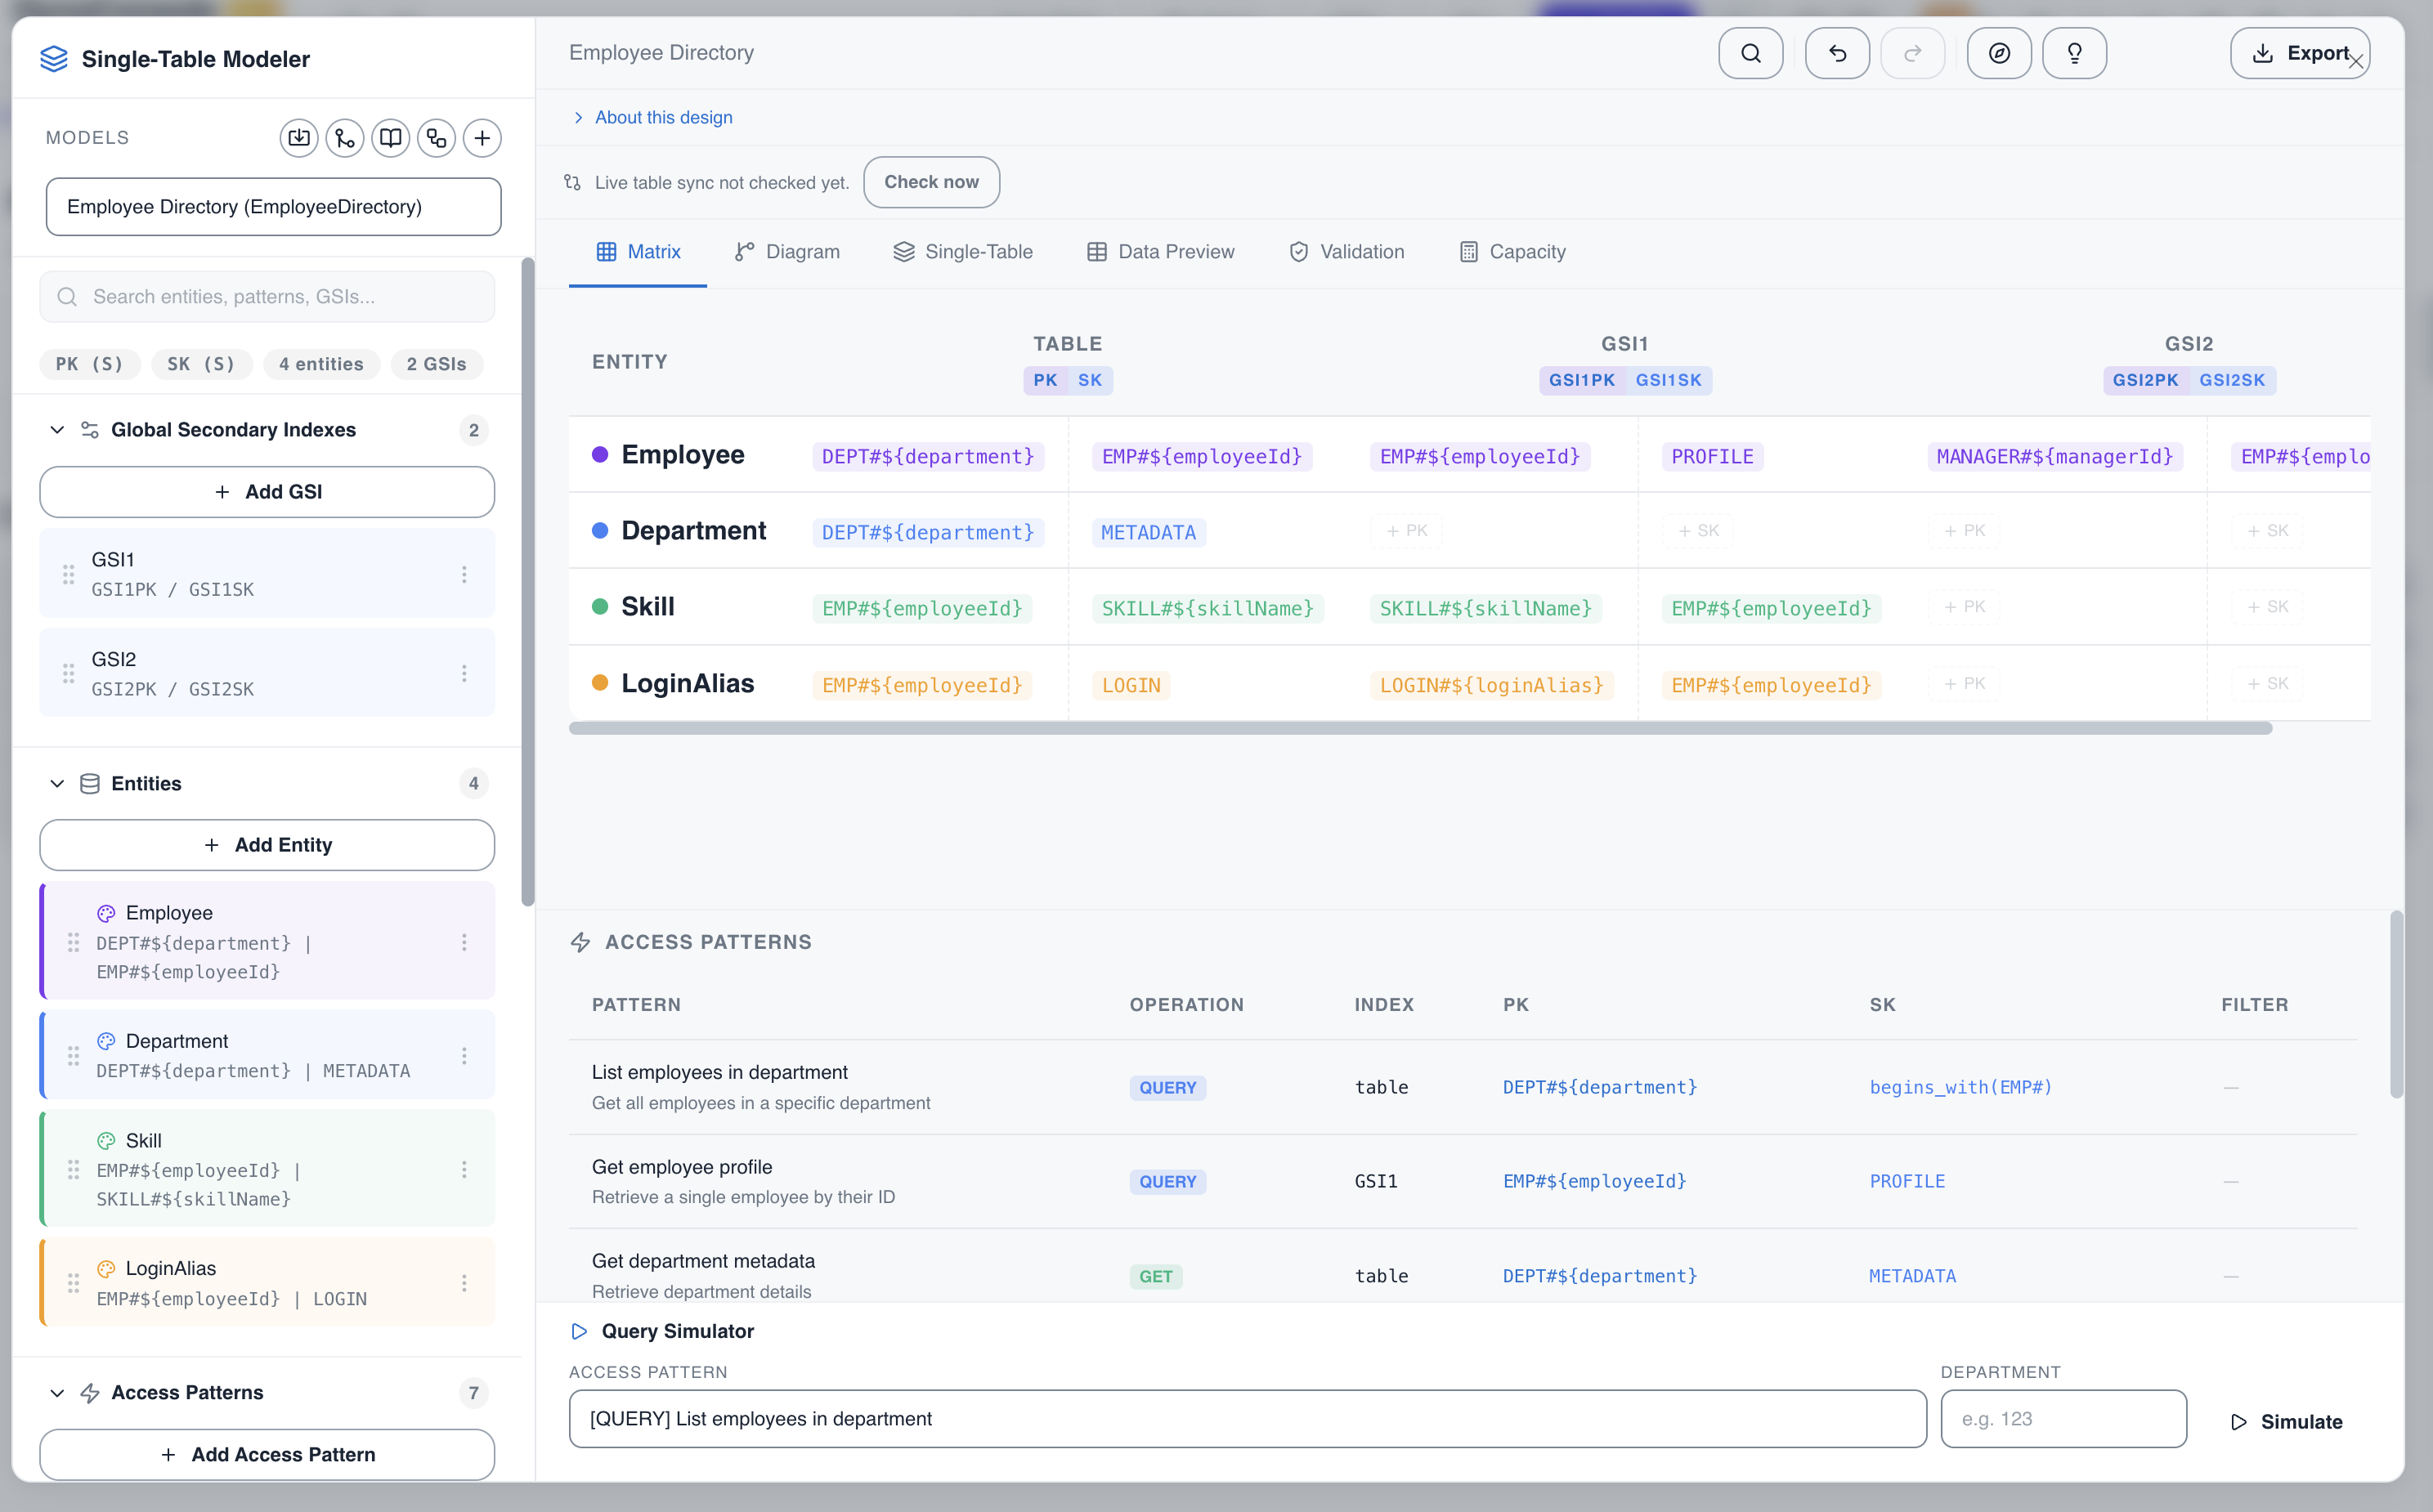Click the search magnifier icon in header
This screenshot has width=2433, height=1512.
pyautogui.click(x=1750, y=53)
